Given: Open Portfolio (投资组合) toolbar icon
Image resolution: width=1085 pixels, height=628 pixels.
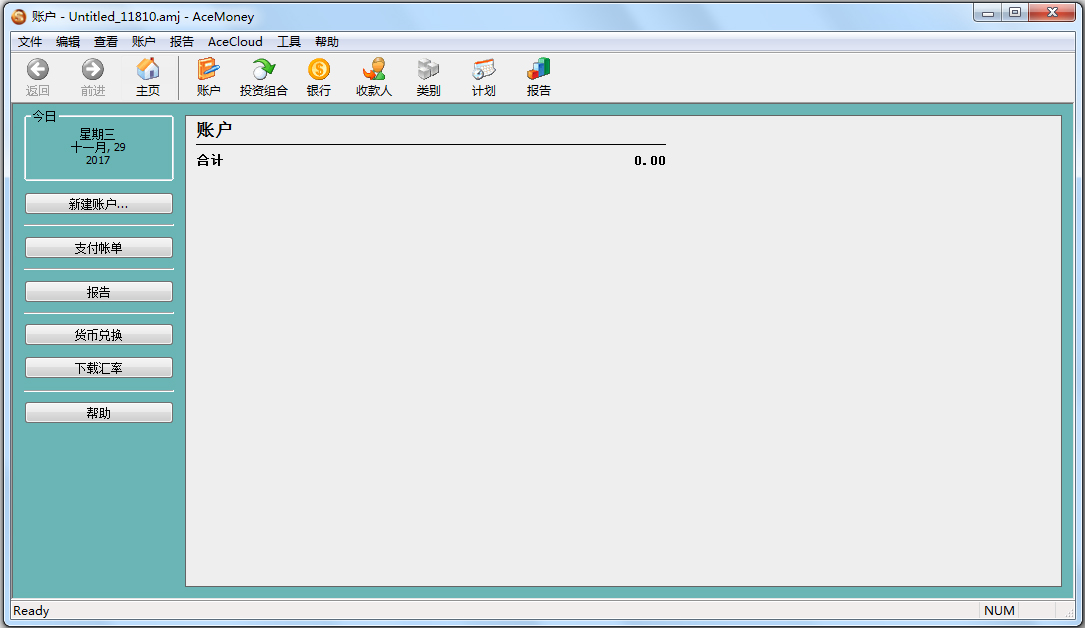Looking at the screenshot, I should [x=263, y=69].
